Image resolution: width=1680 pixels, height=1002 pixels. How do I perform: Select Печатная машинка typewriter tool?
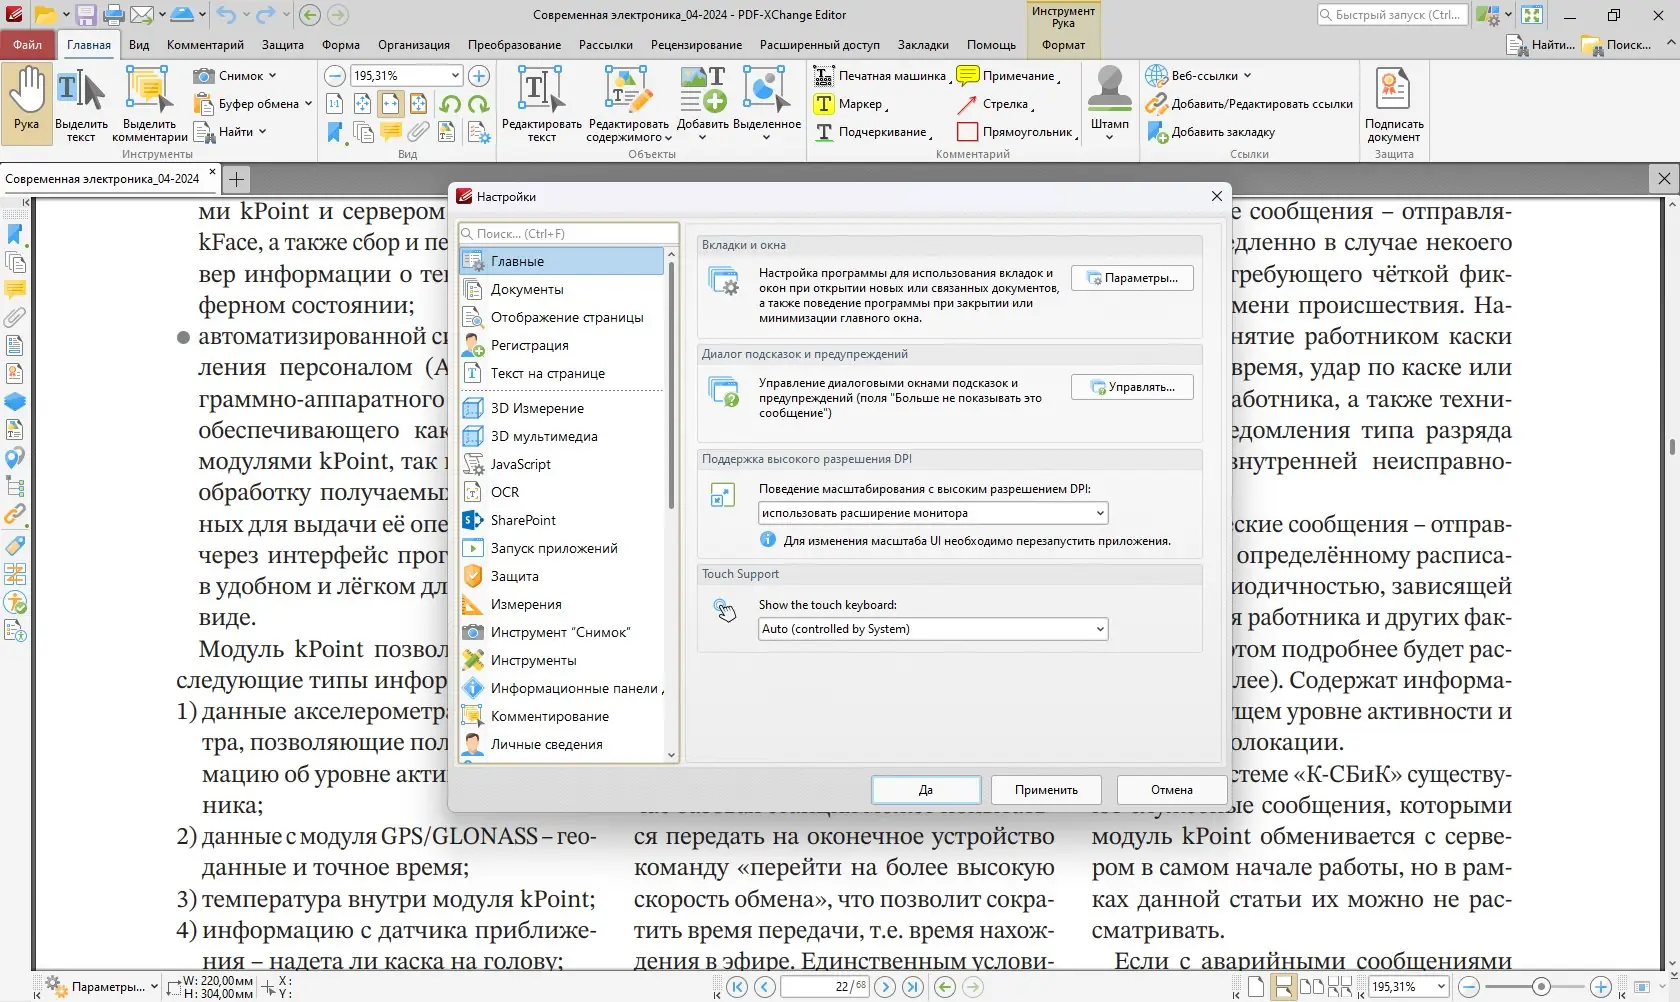pos(880,76)
